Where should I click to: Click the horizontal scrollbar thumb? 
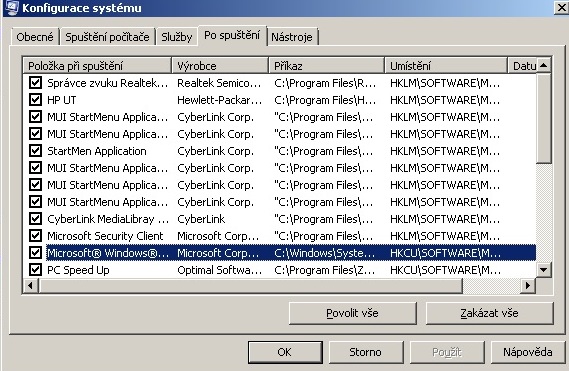coord(251,286)
